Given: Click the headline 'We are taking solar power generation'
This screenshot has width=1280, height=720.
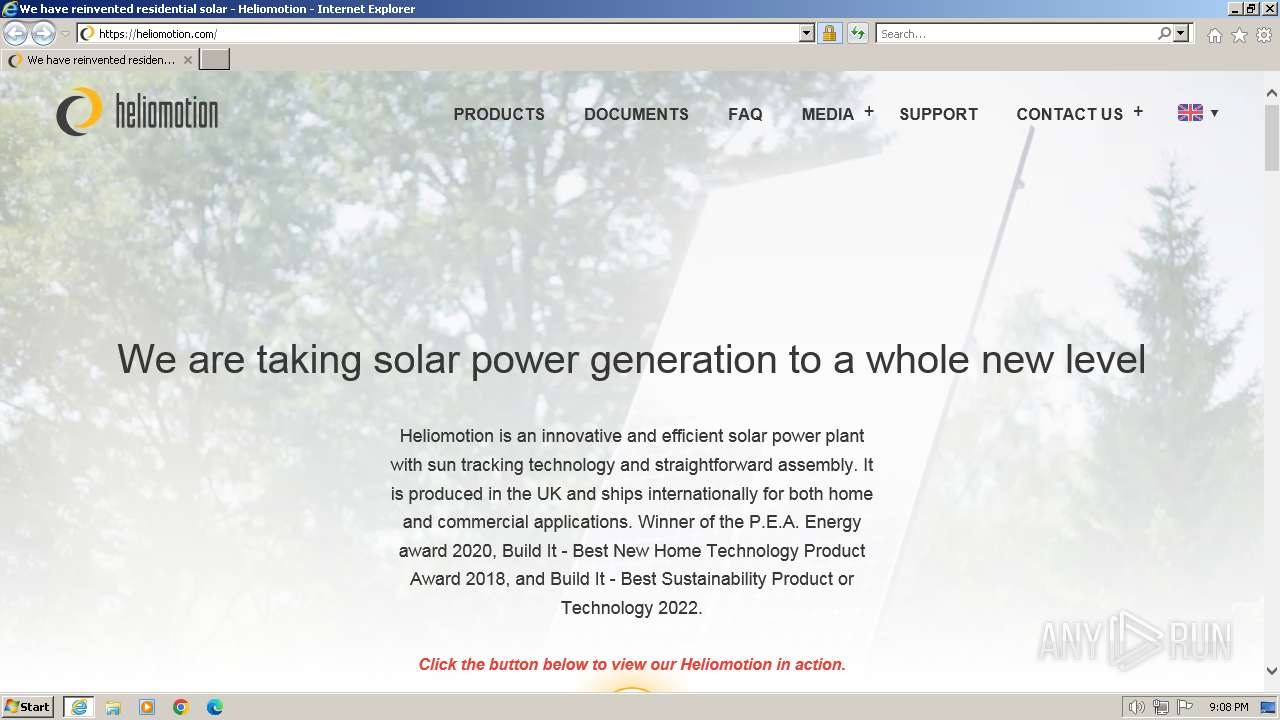Looking at the screenshot, I should 447,359.
